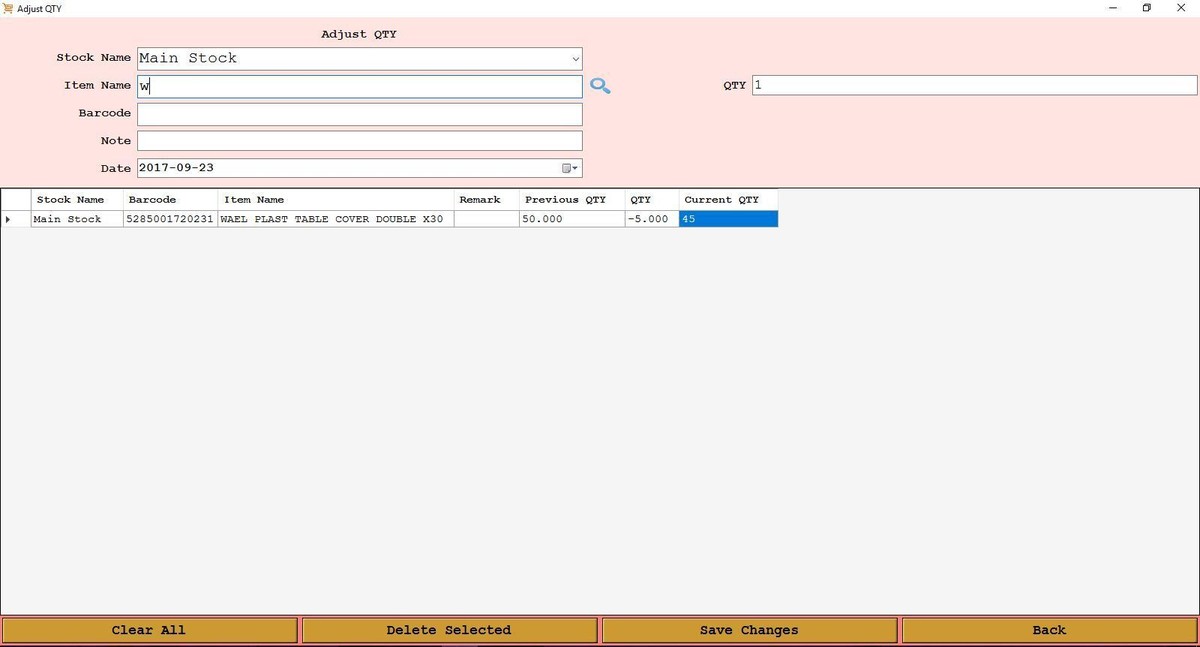Viewport: 1200px width, 647px height.
Task: Click Delete Selected button
Action: pos(449,630)
